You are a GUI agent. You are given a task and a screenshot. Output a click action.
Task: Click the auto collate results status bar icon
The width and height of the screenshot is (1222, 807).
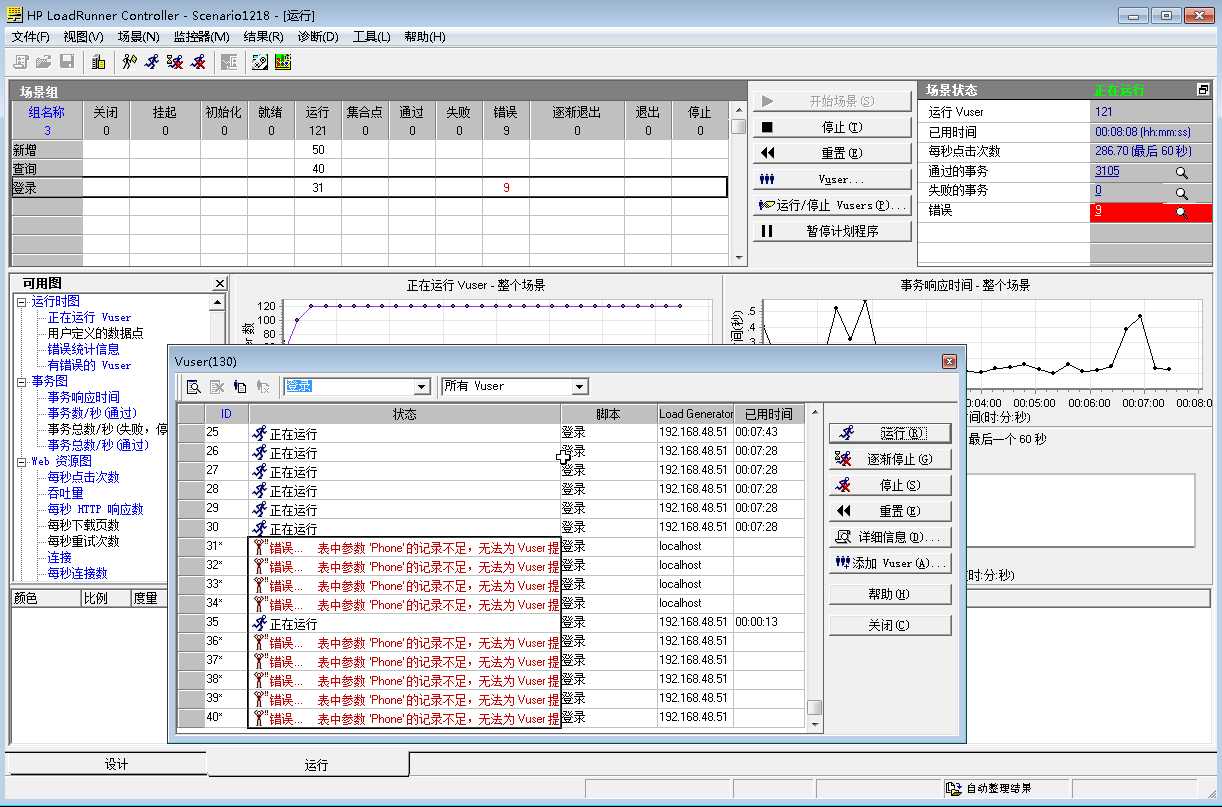coord(954,789)
